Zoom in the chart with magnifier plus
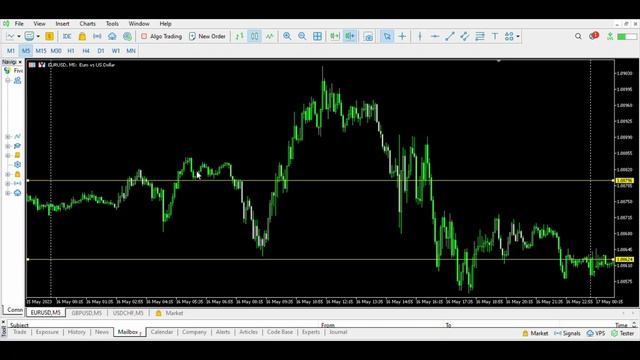Screen dimensions: 640x360 [x=287, y=36]
